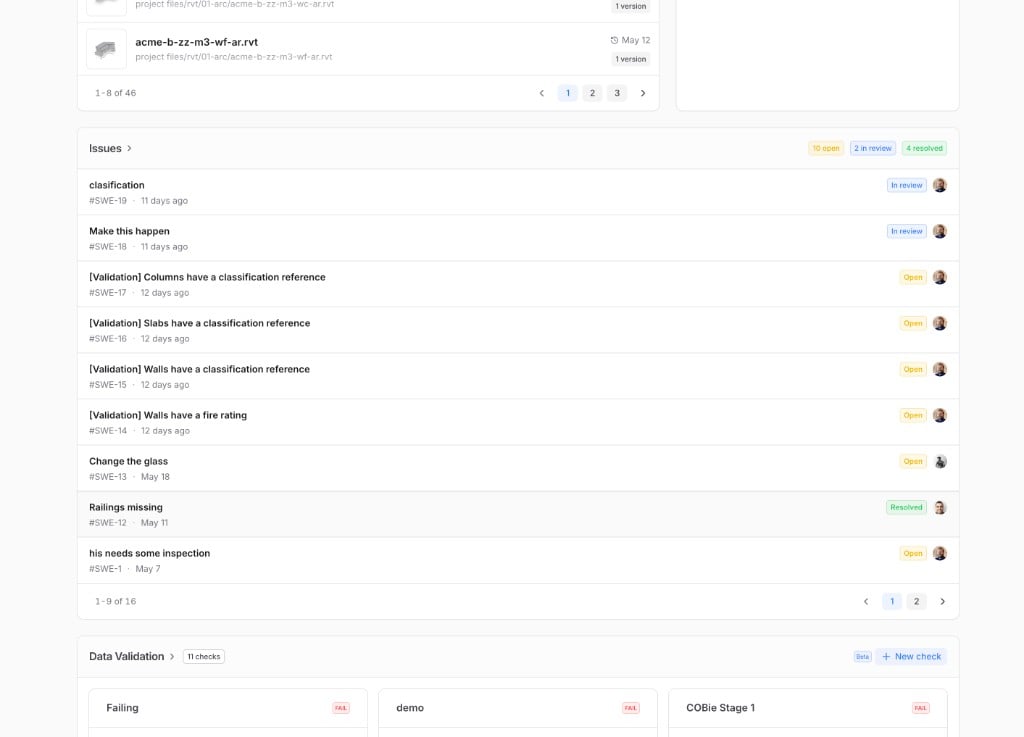Click assignee avatar on Walls classification issue
This screenshot has width=1024, height=737.
click(940, 369)
